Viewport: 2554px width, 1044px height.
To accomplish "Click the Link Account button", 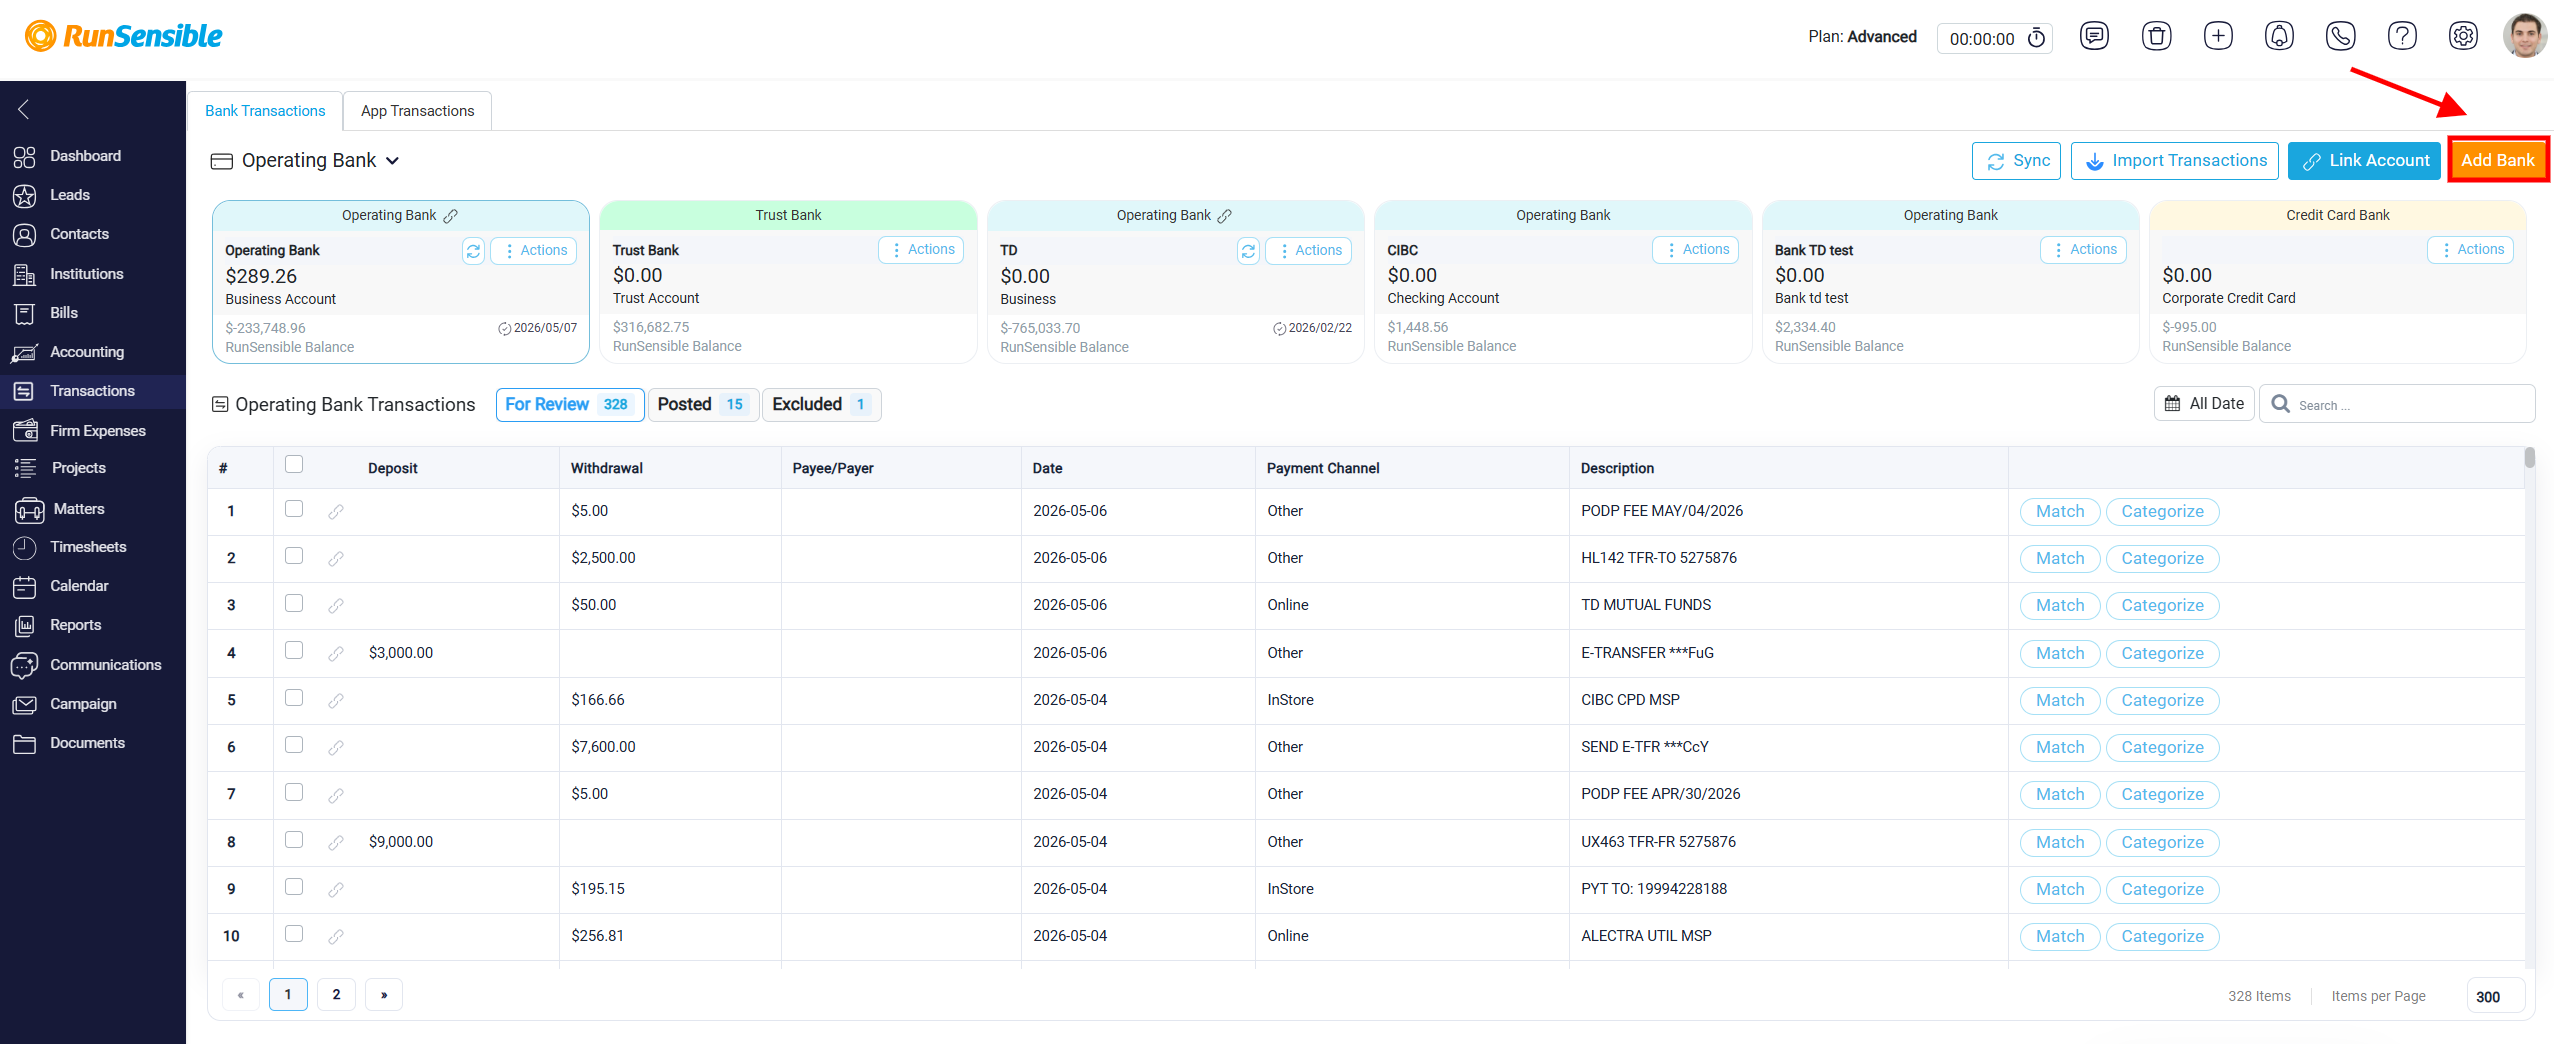I will (x=2364, y=160).
